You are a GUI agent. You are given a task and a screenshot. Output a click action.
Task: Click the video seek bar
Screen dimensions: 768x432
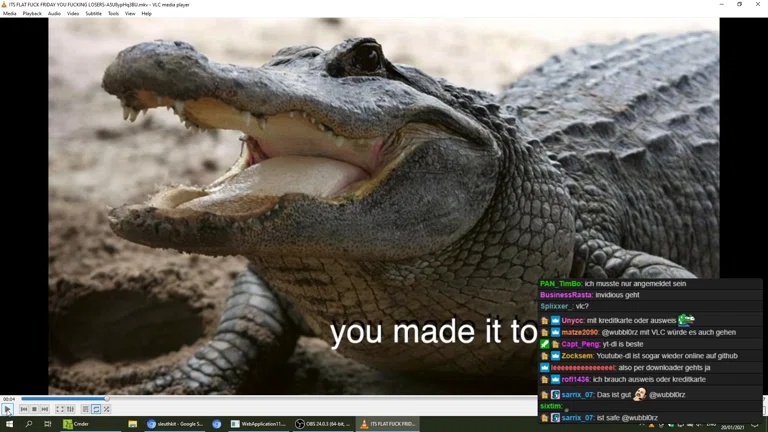[300, 399]
